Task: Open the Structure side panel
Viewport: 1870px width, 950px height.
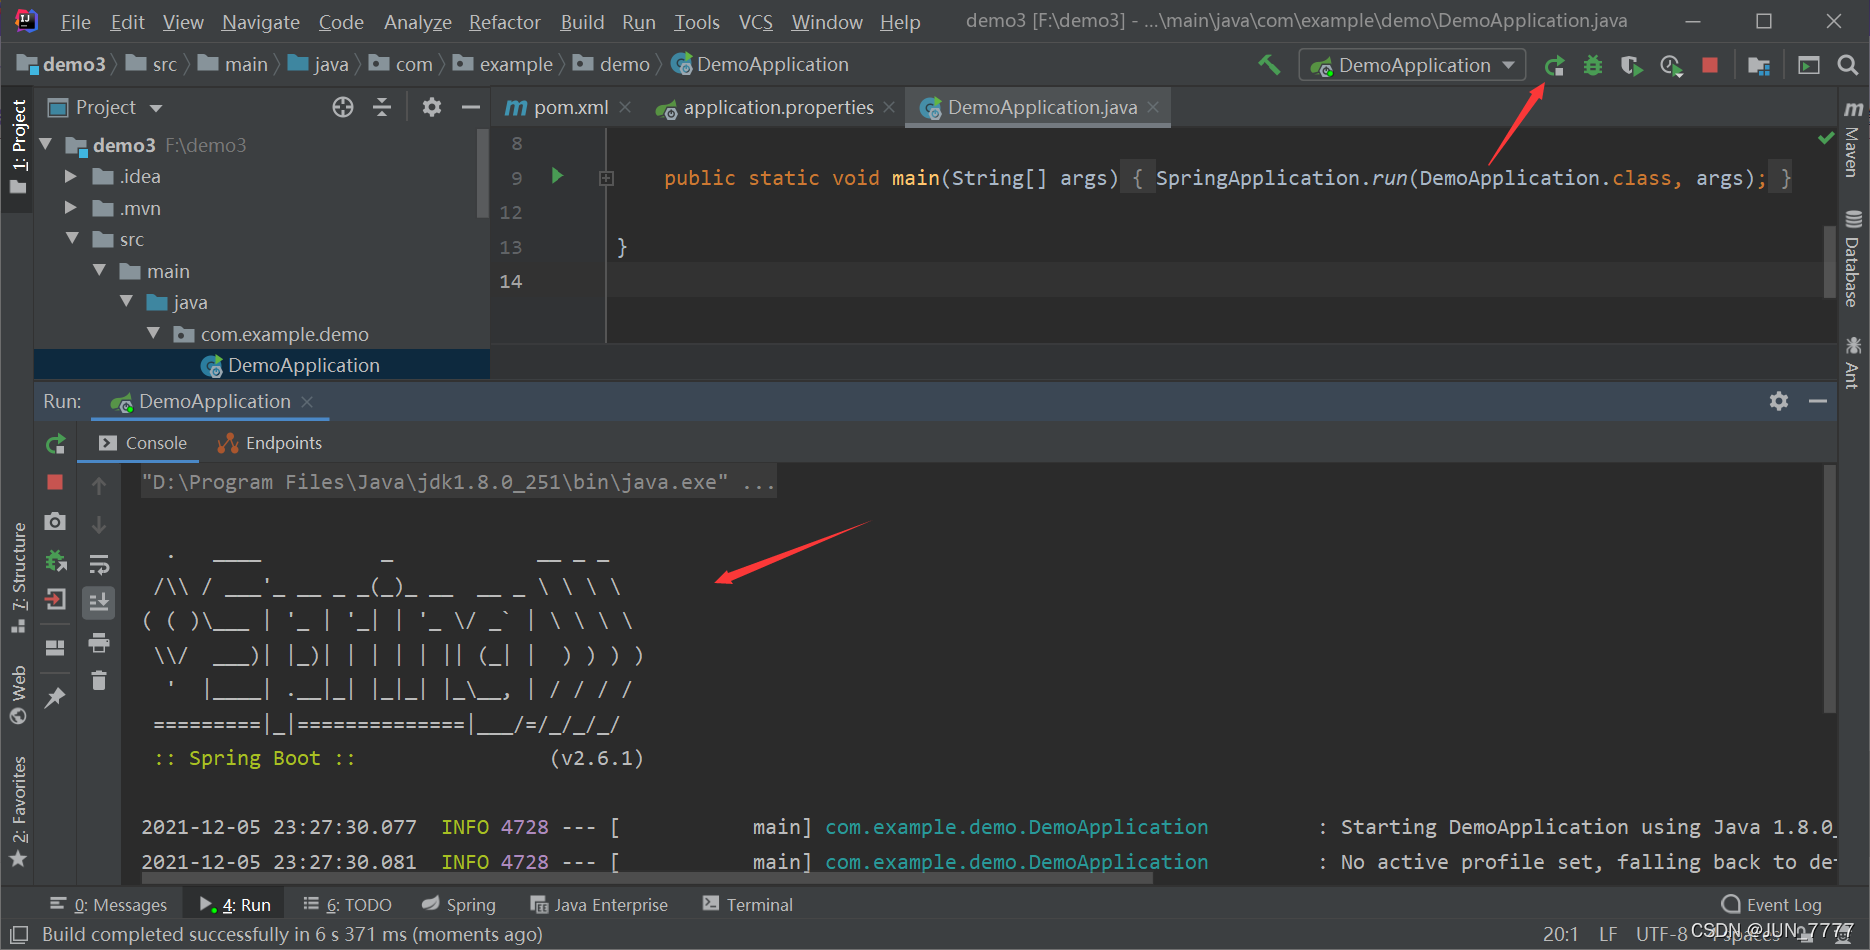Action: point(19,578)
